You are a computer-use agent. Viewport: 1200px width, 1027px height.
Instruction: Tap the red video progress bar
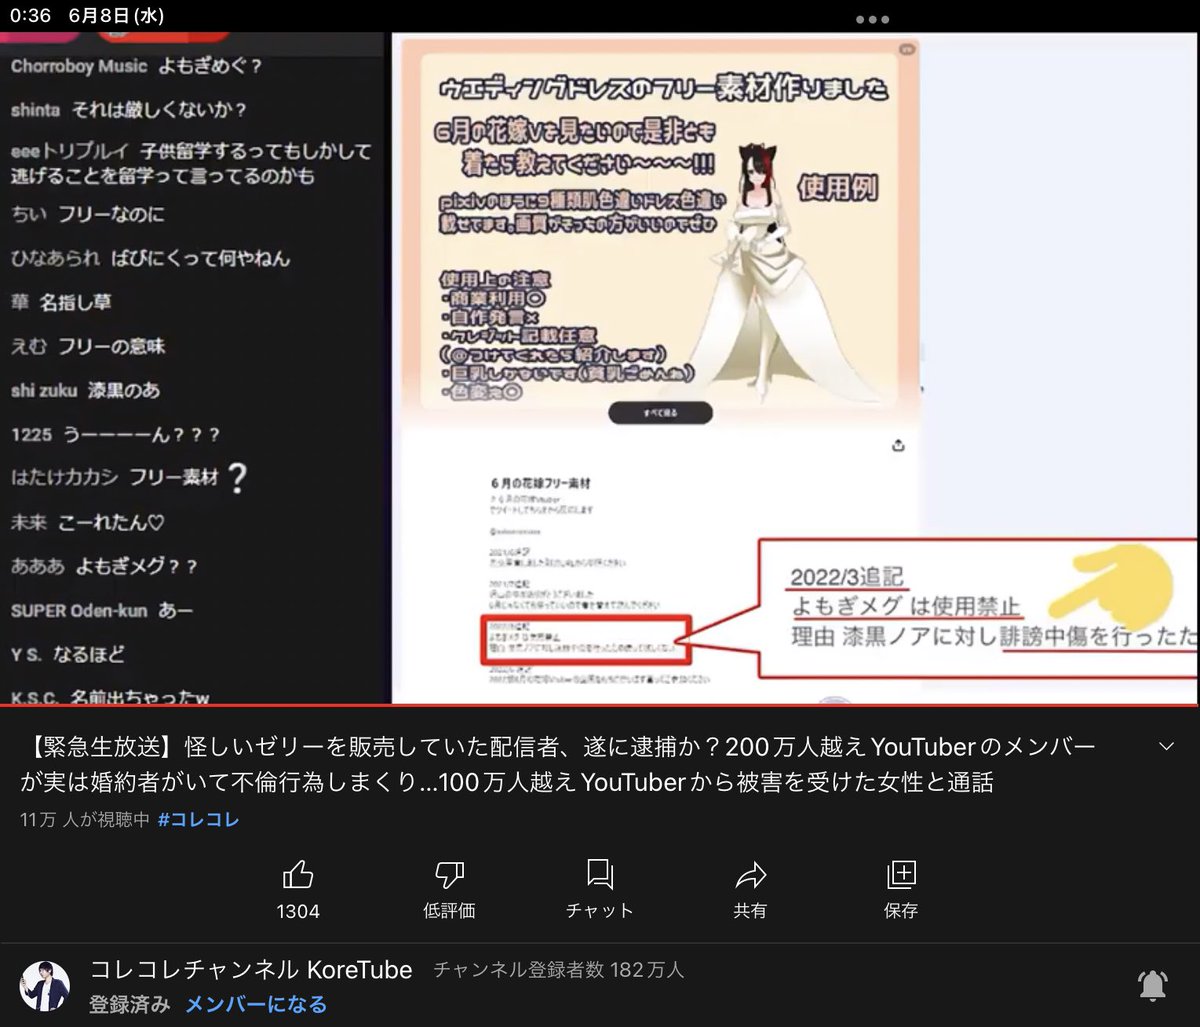pyautogui.click(x=600, y=706)
